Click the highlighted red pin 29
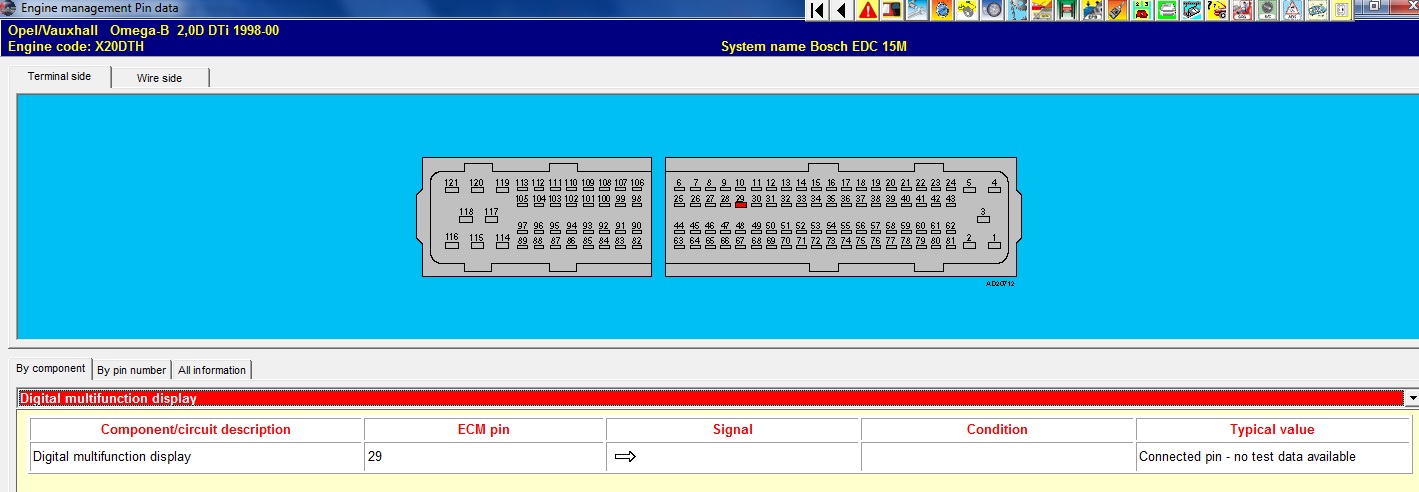Screen dimensions: 1419x492 [x=740, y=203]
